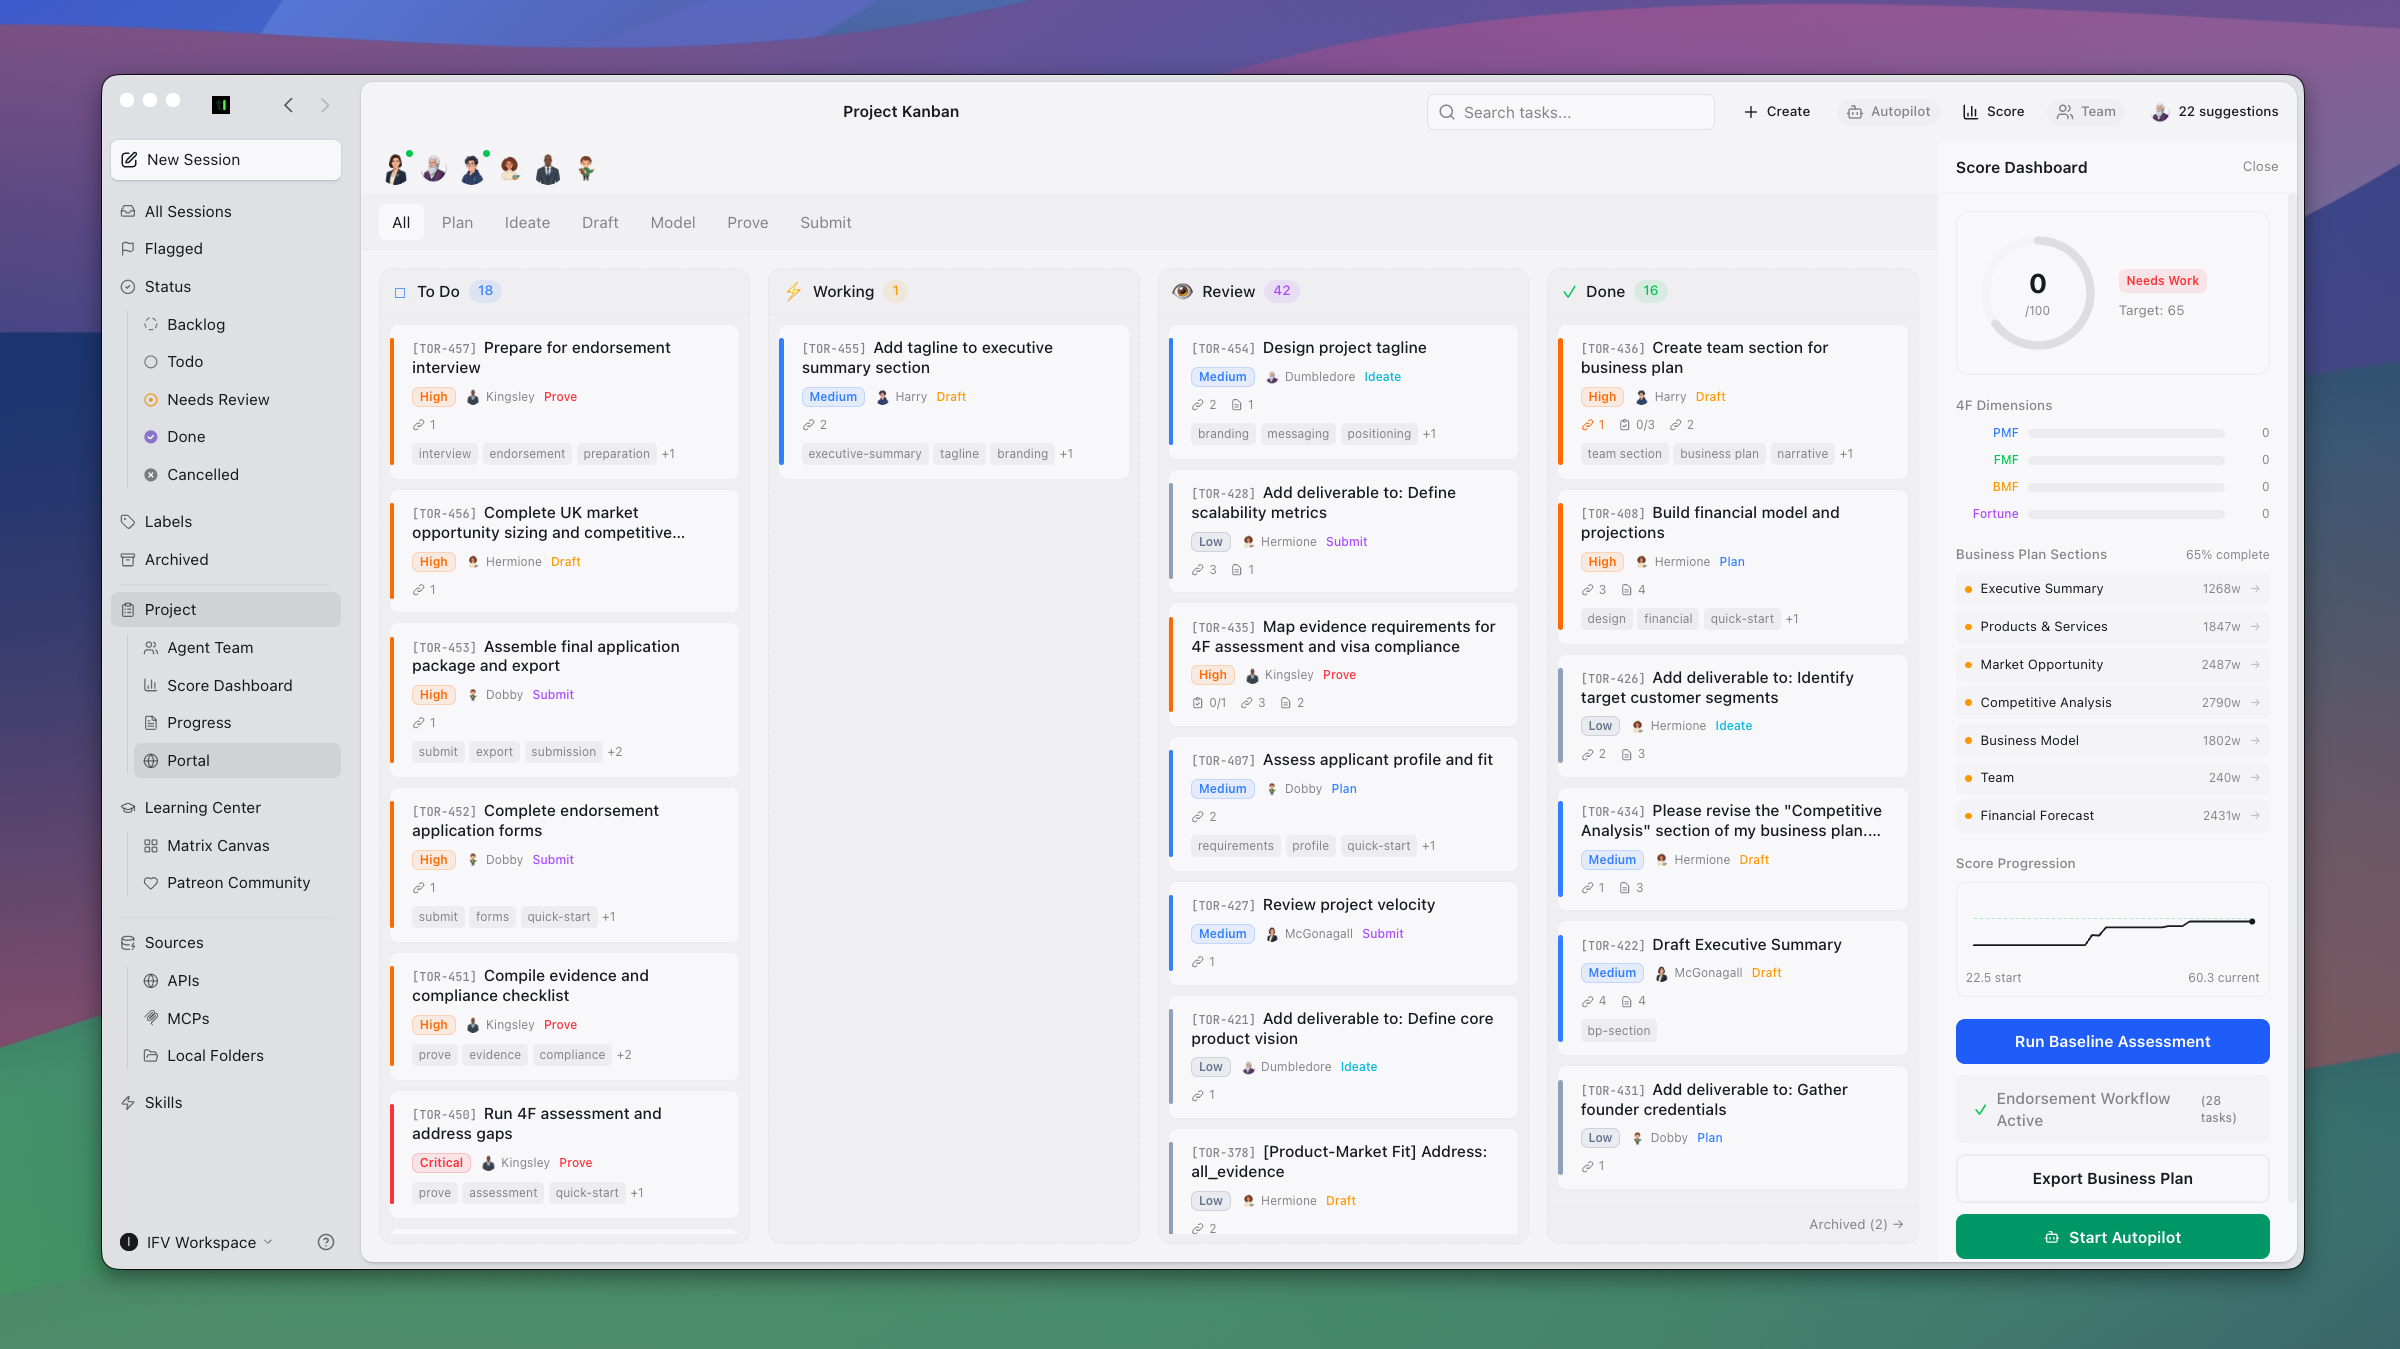
Task: Switch to the Submit tab
Action: pyautogui.click(x=825, y=223)
